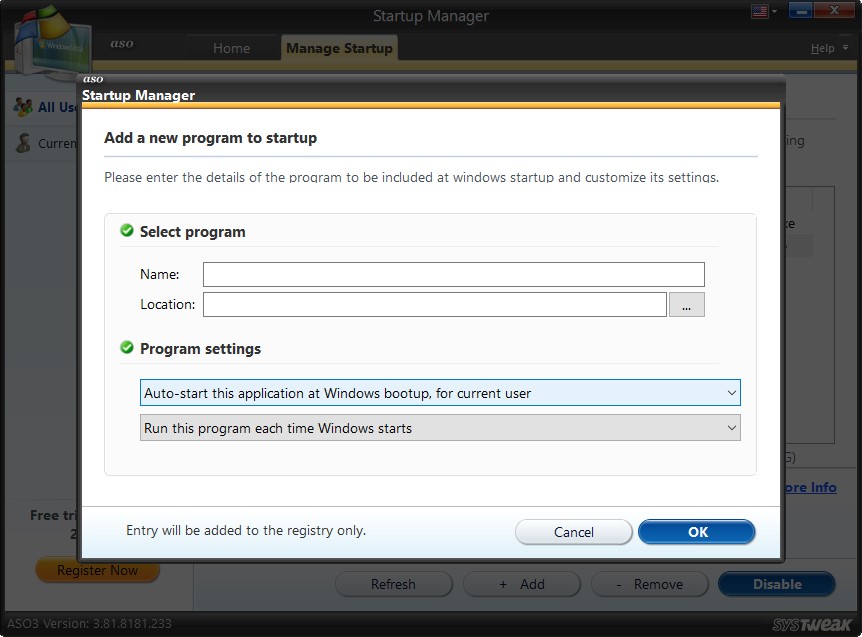862x637 pixels.
Task: Open the Help menu arrow
Action: tap(843, 47)
